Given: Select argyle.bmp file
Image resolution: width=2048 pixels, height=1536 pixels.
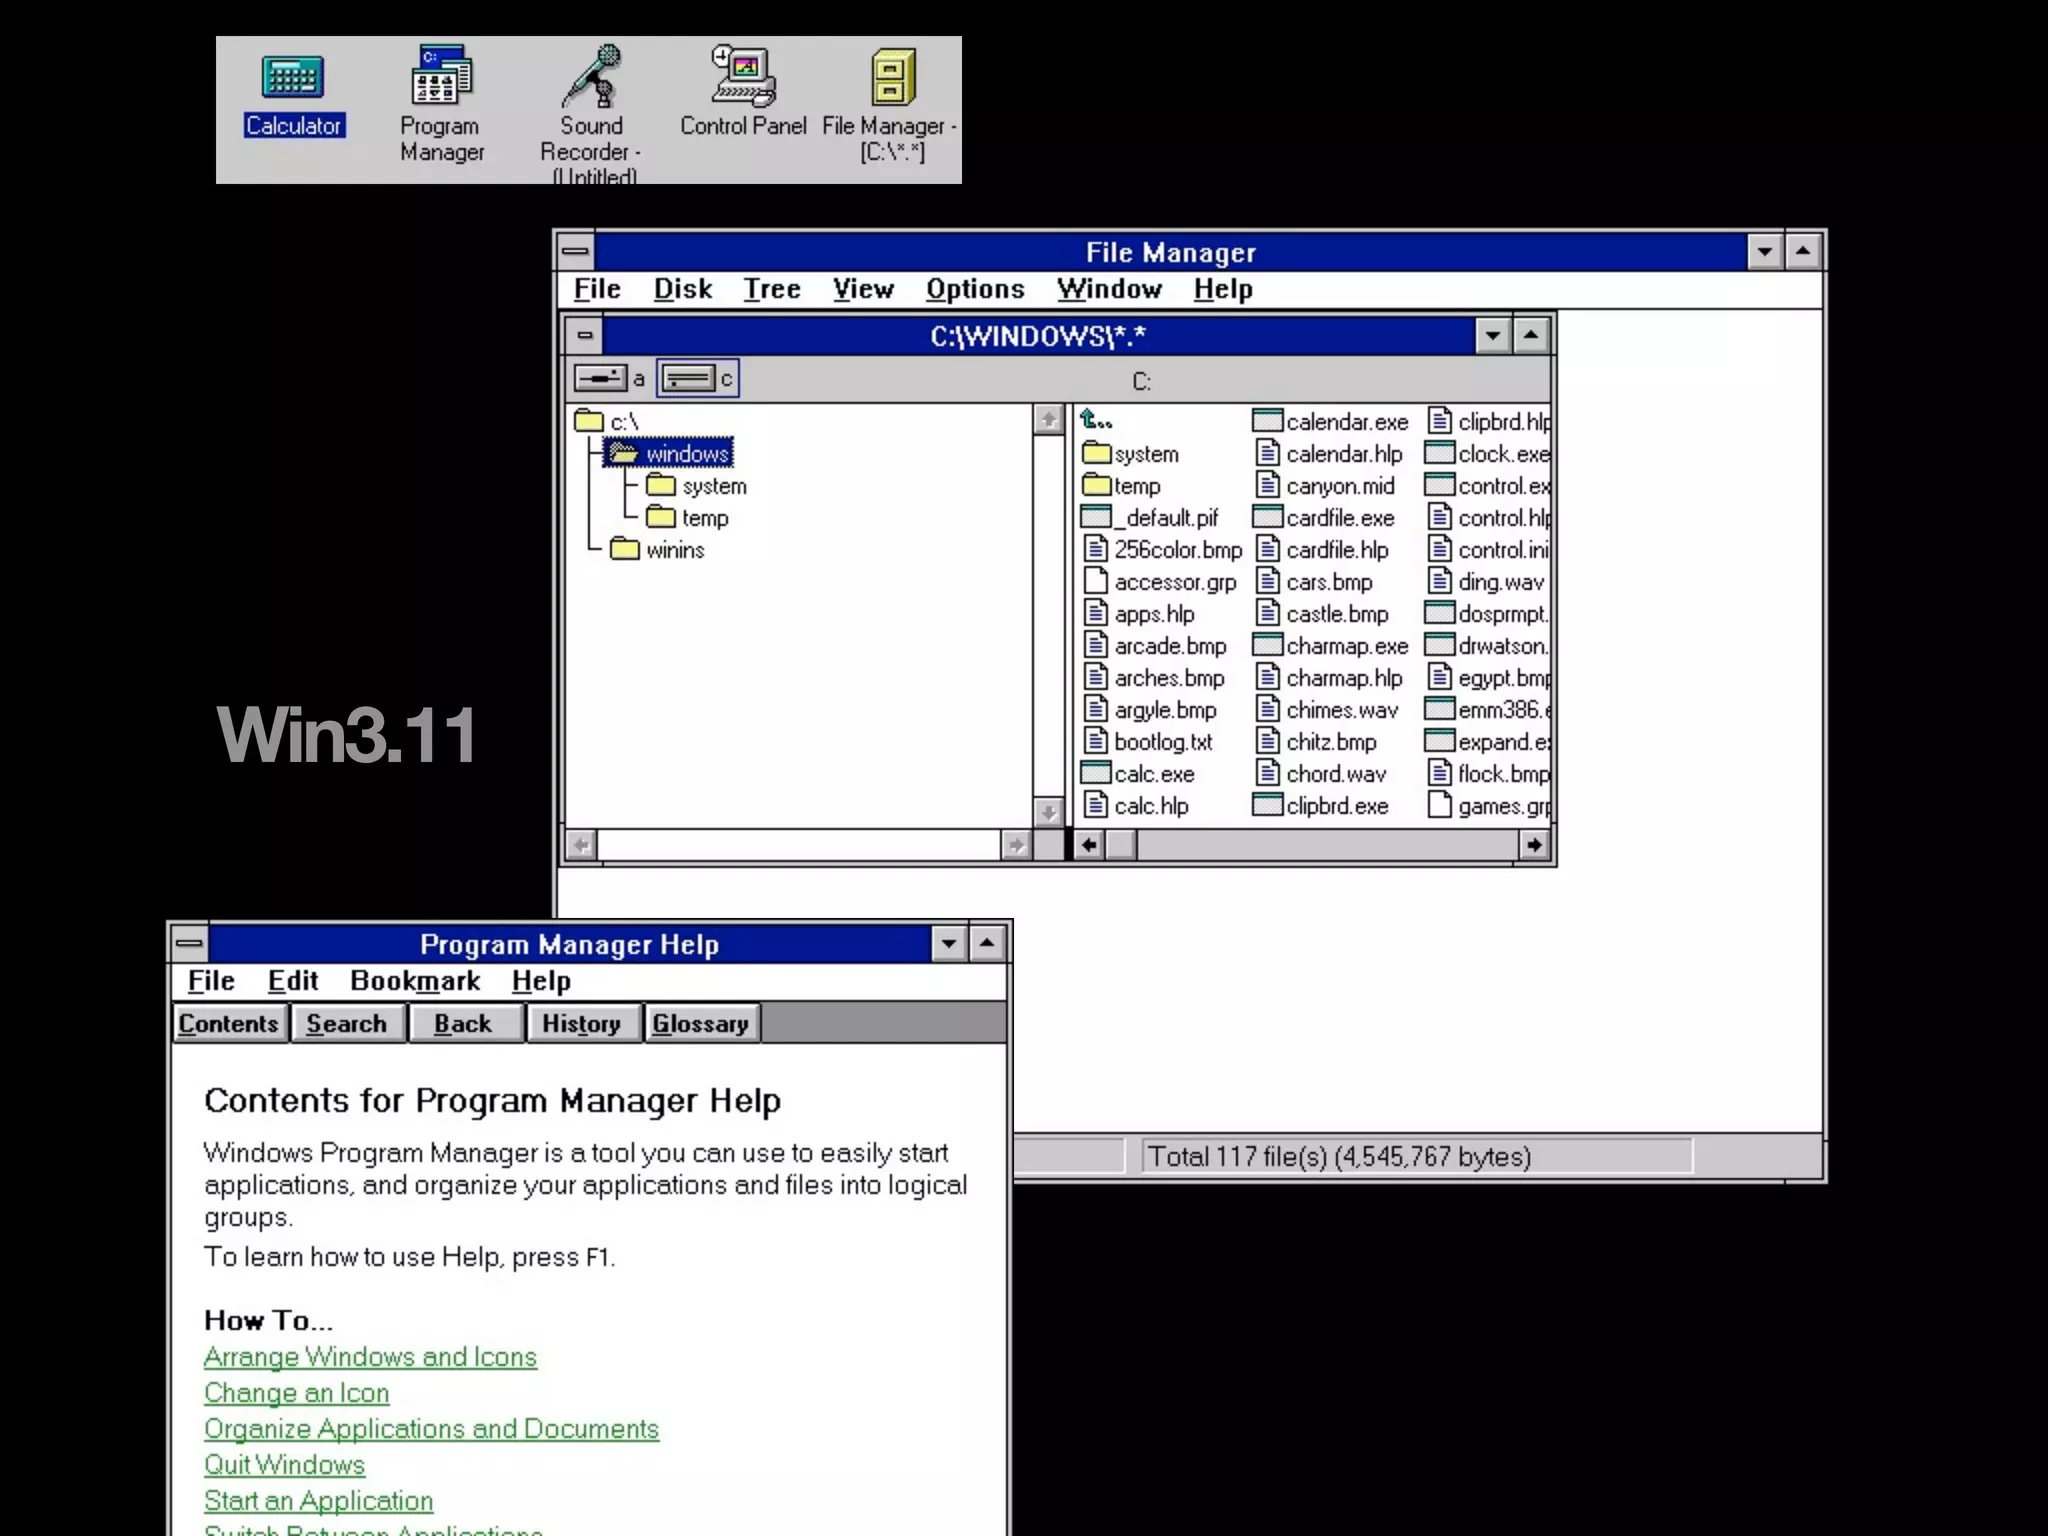Looking at the screenshot, I should click(1151, 710).
